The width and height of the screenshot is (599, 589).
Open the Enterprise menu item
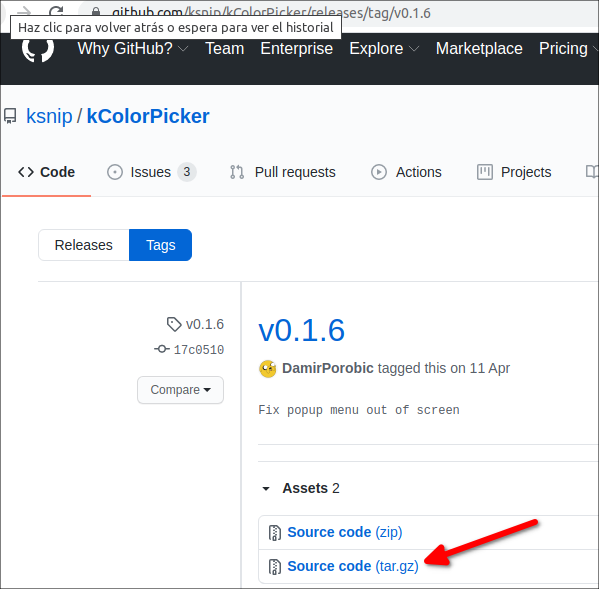pos(296,49)
